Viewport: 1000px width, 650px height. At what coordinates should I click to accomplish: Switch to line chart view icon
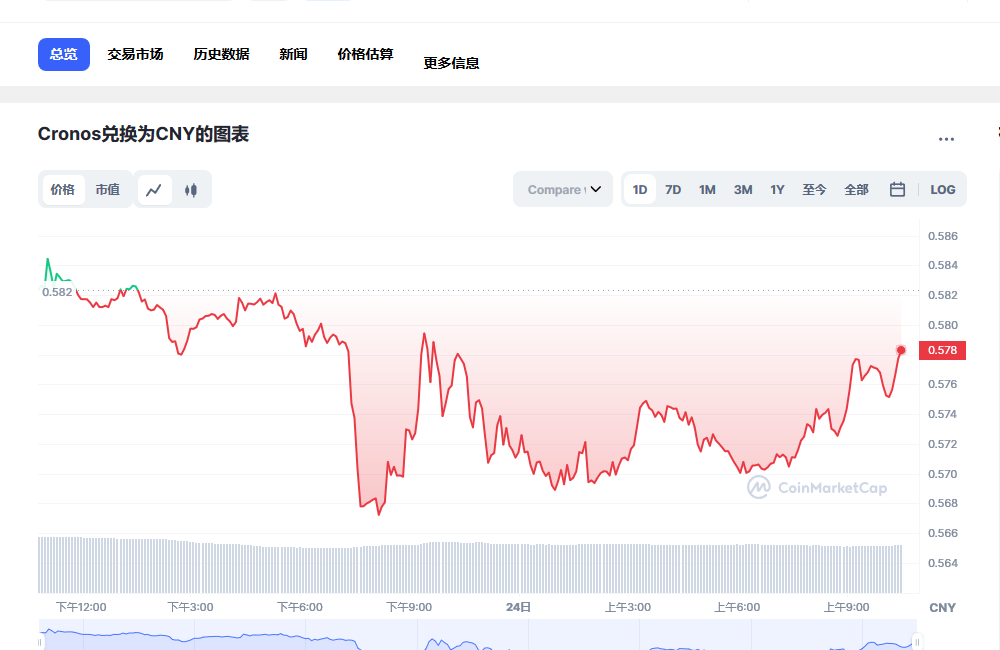pos(154,189)
